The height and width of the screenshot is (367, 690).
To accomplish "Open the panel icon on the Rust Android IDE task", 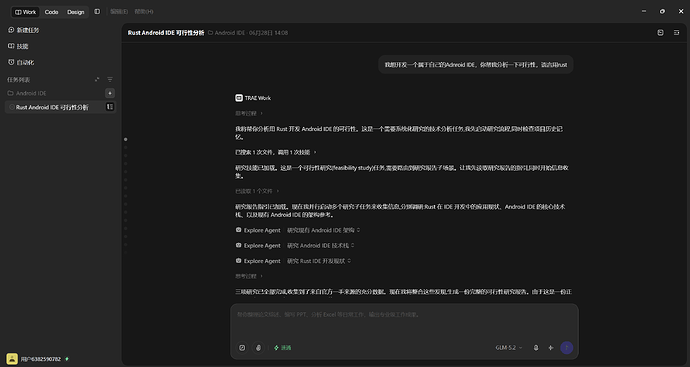I will click(110, 107).
